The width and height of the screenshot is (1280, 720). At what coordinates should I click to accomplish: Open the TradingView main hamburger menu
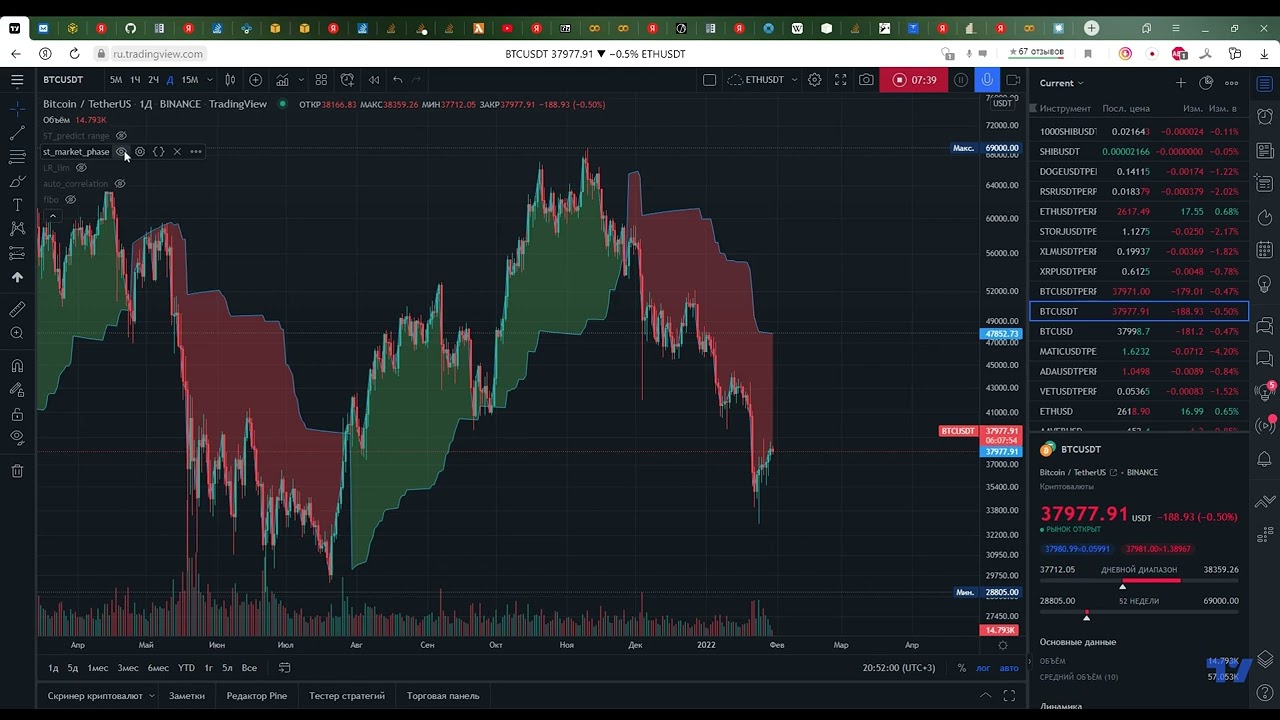(x=17, y=80)
